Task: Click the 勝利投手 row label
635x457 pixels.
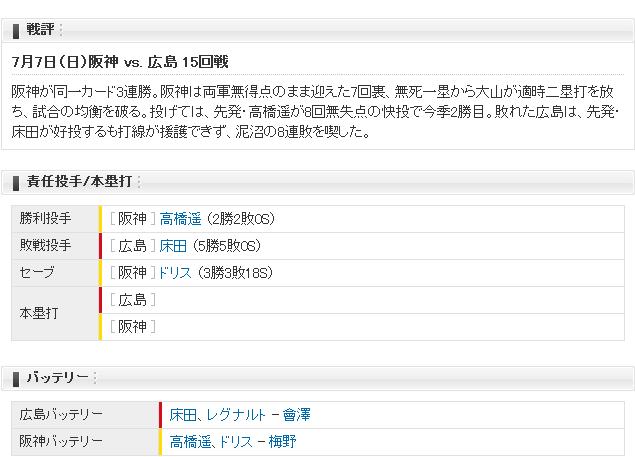Action: 45,219
